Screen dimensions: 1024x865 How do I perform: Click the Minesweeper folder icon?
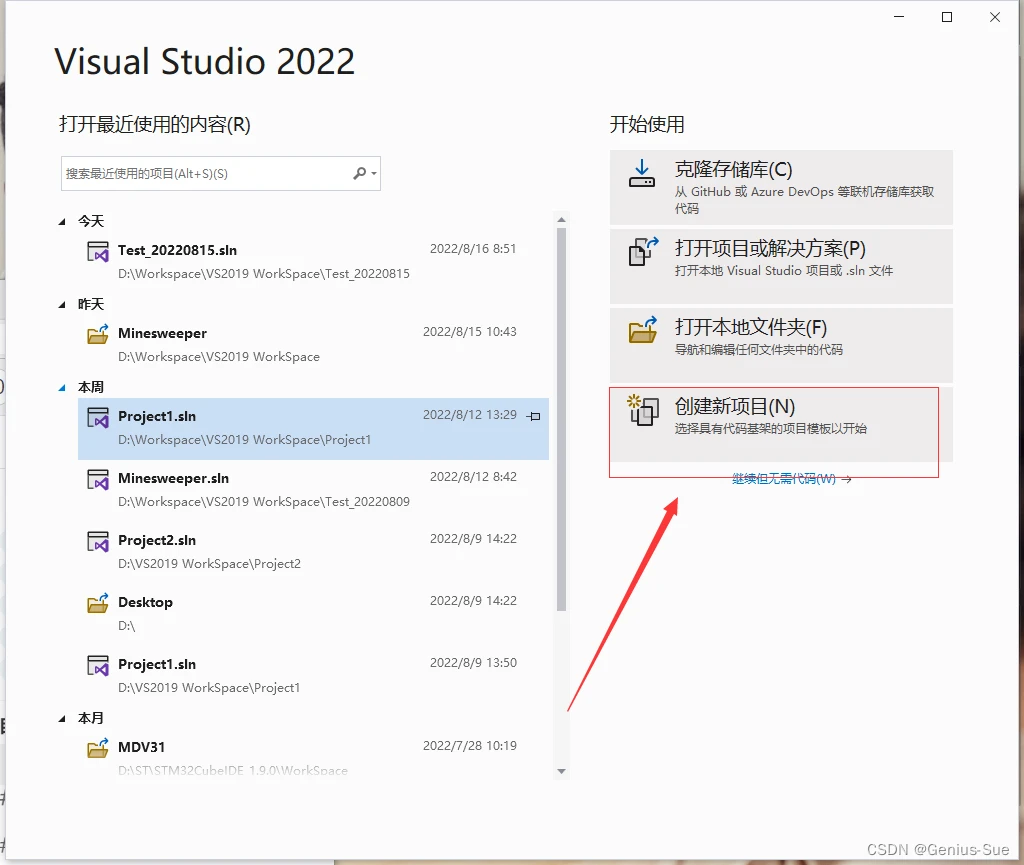(x=98, y=334)
